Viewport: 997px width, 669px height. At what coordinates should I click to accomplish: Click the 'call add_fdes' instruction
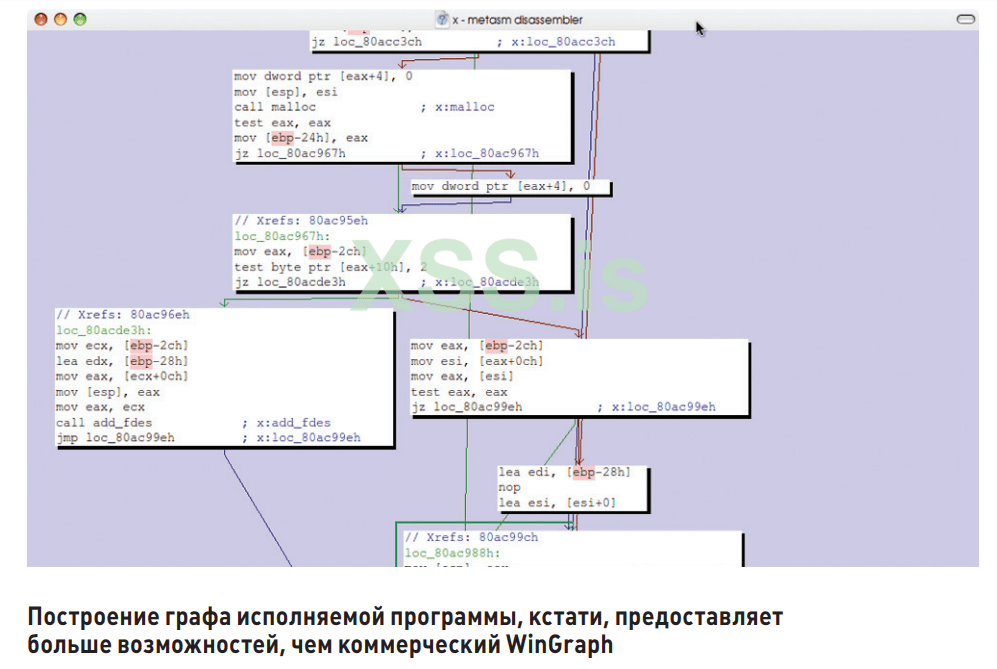click(x=104, y=423)
